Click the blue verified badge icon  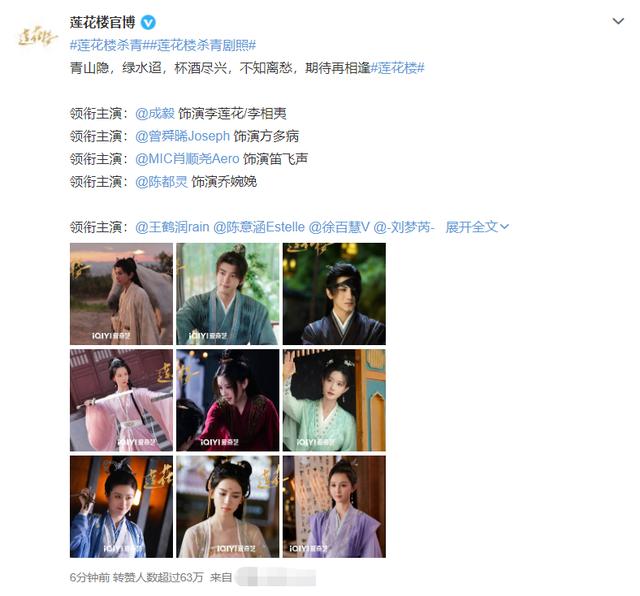click(148, 22)
